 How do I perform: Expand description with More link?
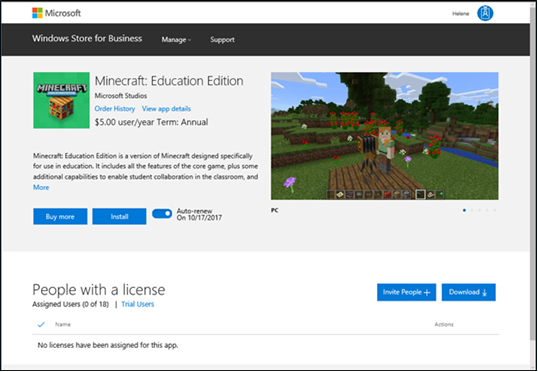coord(41,187)
